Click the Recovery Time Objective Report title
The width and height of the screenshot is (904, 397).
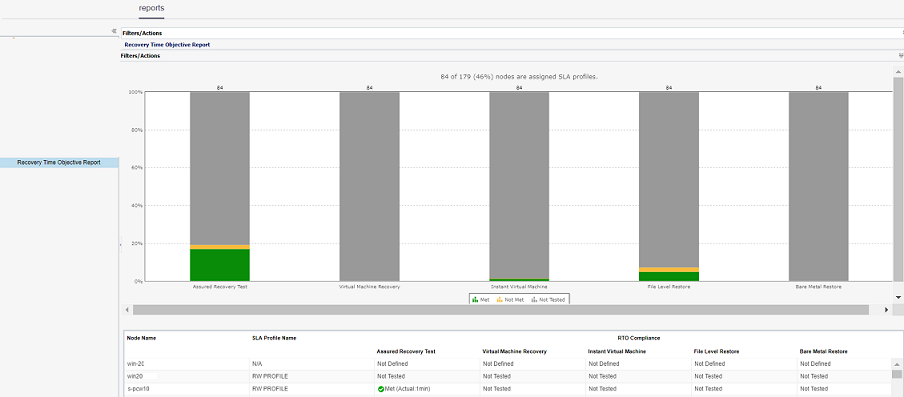pos(167,44)
